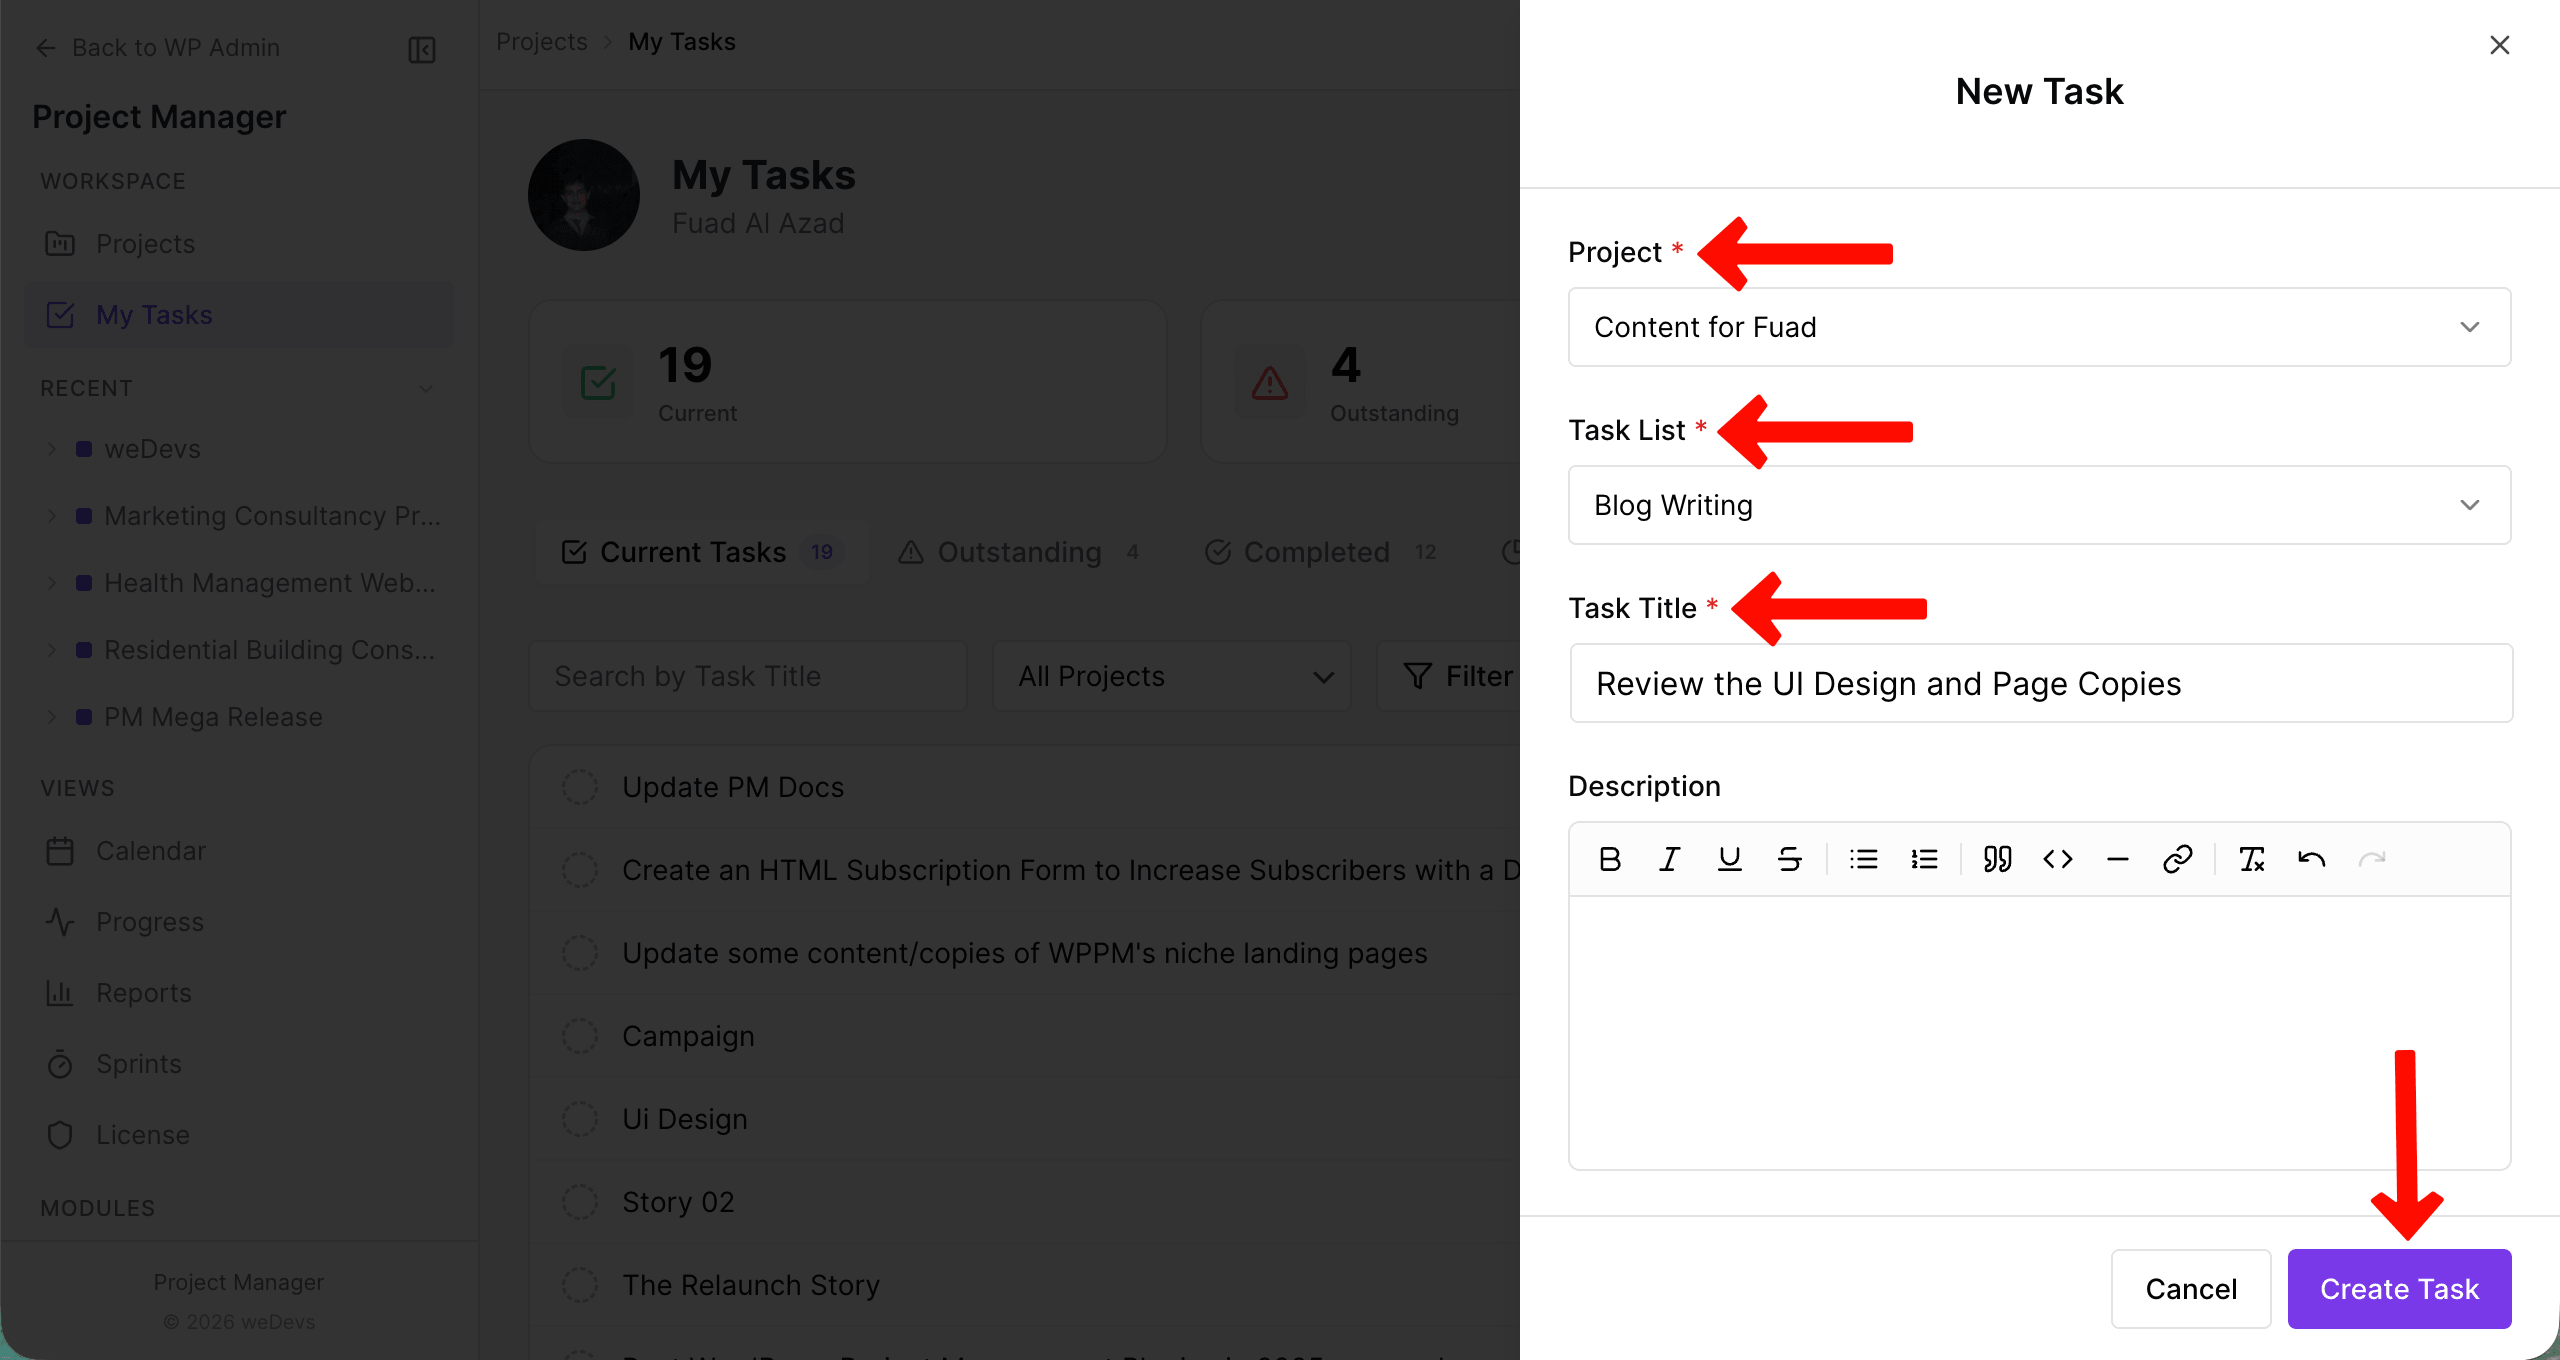Click the clear formatting icon
This screenshot has height=1360, width=2560.
pyautogui.click(x=2252, y=858)
